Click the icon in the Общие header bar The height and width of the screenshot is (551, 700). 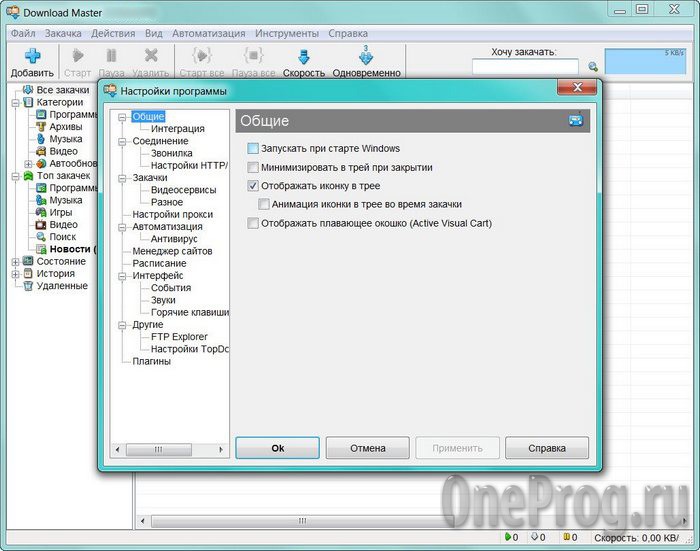coord(576,120)
